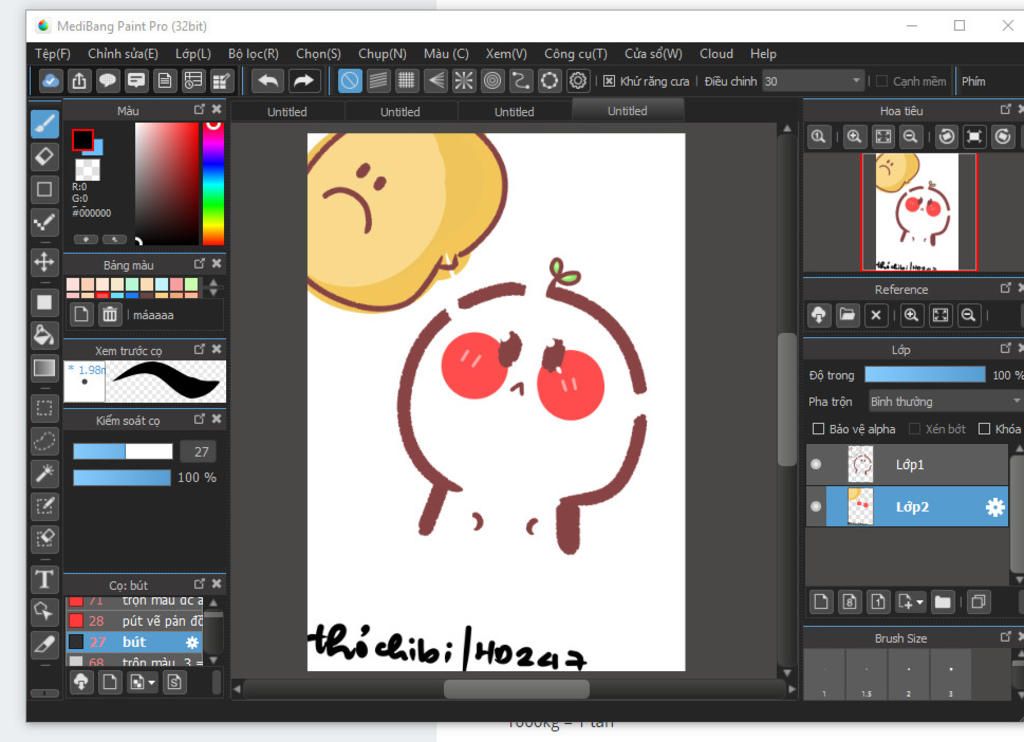Click the canvas vertical scrollbar

point(787,400)
